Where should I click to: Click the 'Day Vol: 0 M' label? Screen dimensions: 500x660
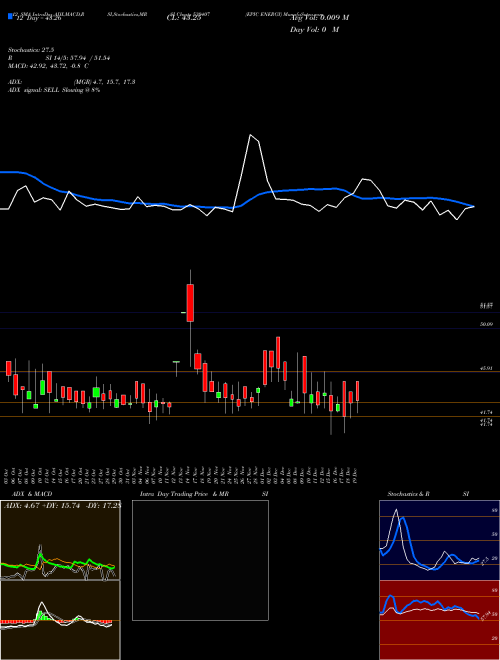click(x=314, y=30)
